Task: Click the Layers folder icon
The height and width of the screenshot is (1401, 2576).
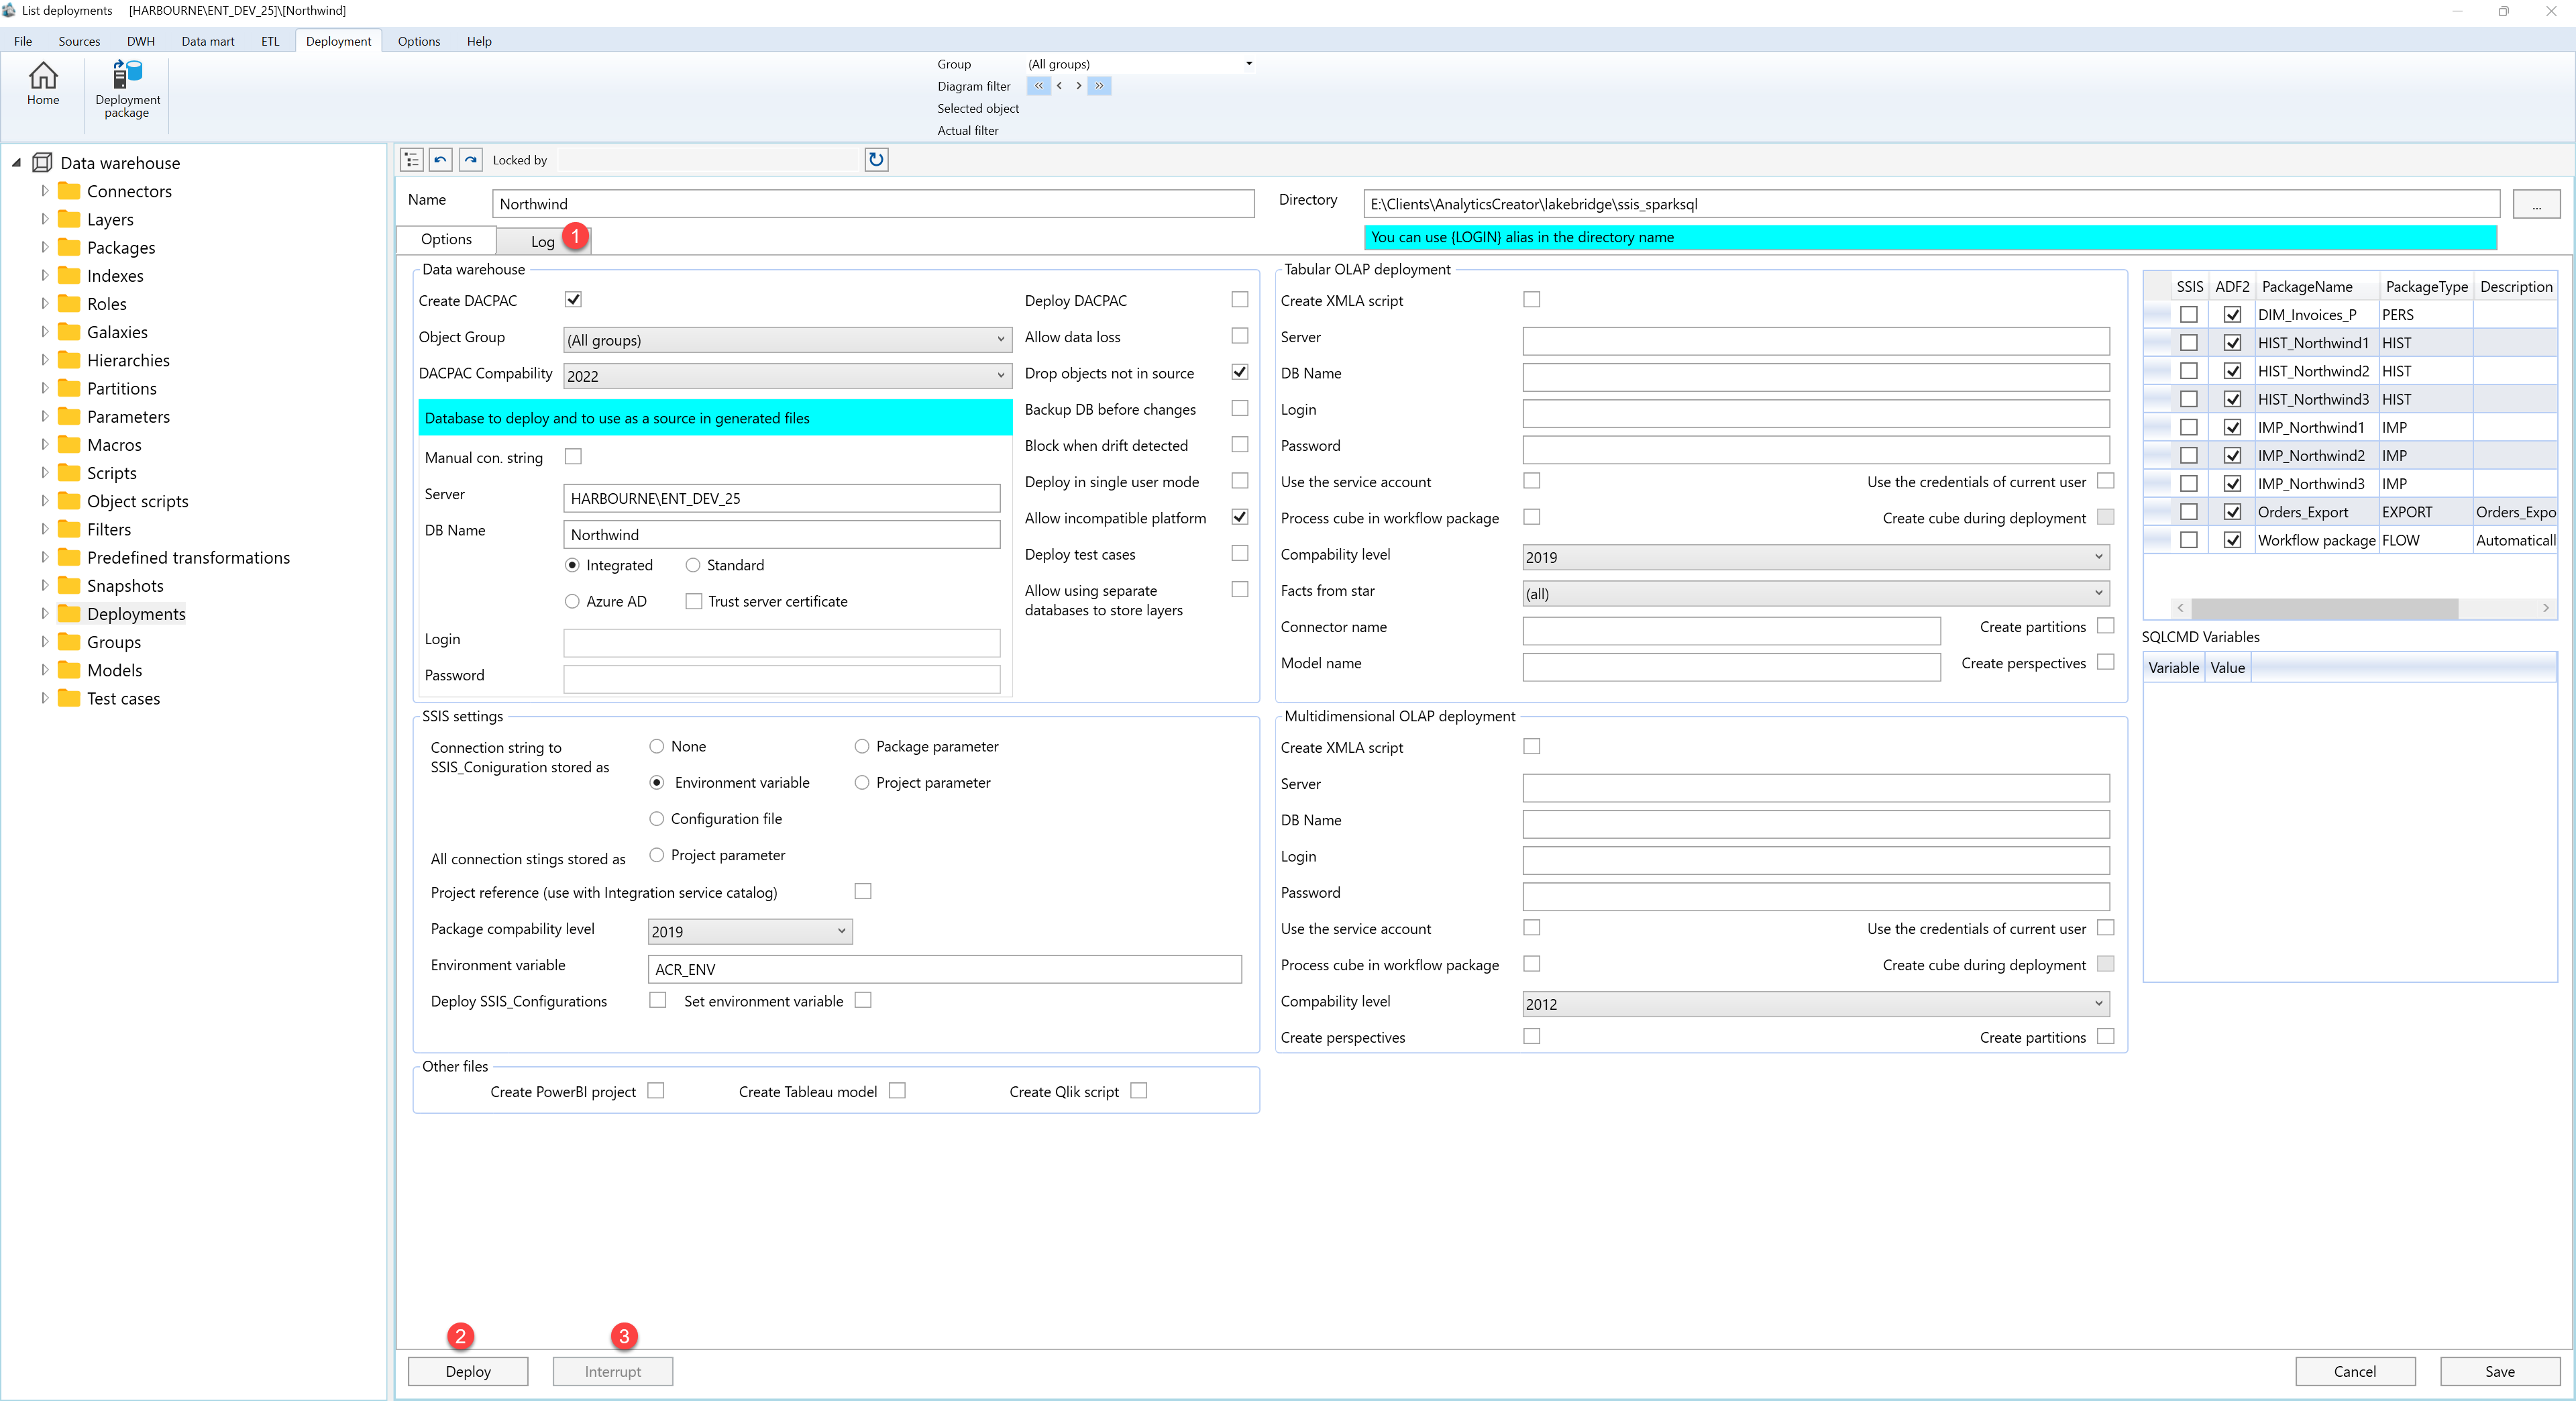Action: [69, 219]
